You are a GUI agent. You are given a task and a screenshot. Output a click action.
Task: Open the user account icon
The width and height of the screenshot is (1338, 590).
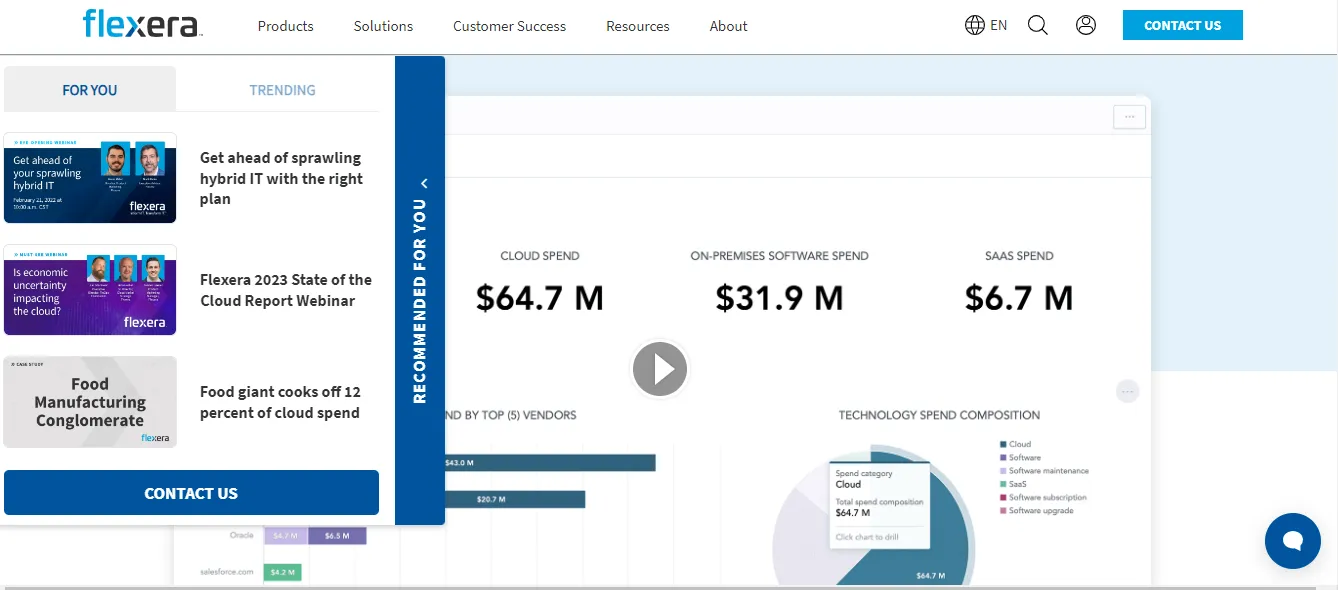point(1086,25)
